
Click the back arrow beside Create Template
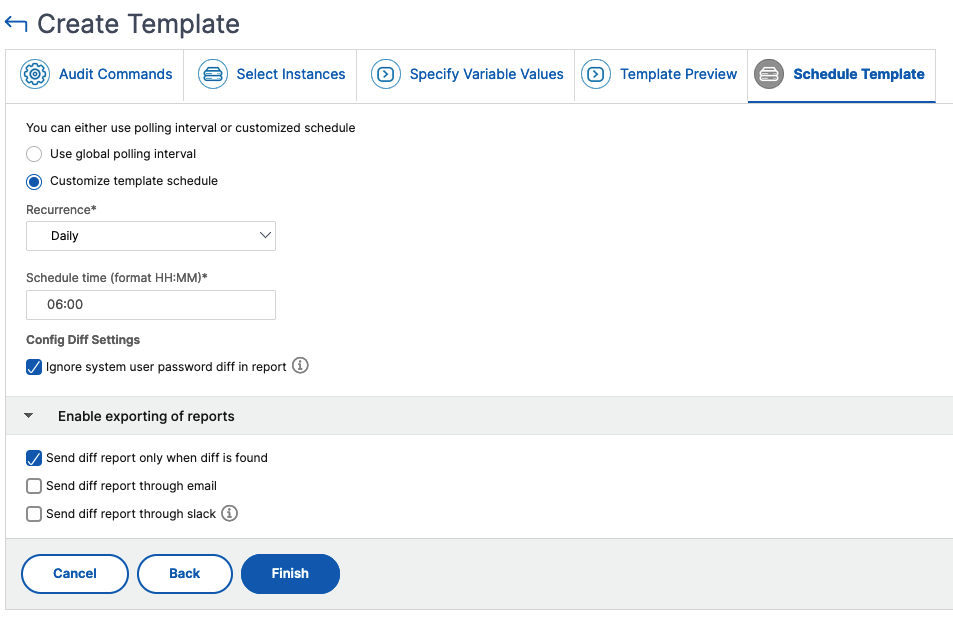(x=16, y=24)
